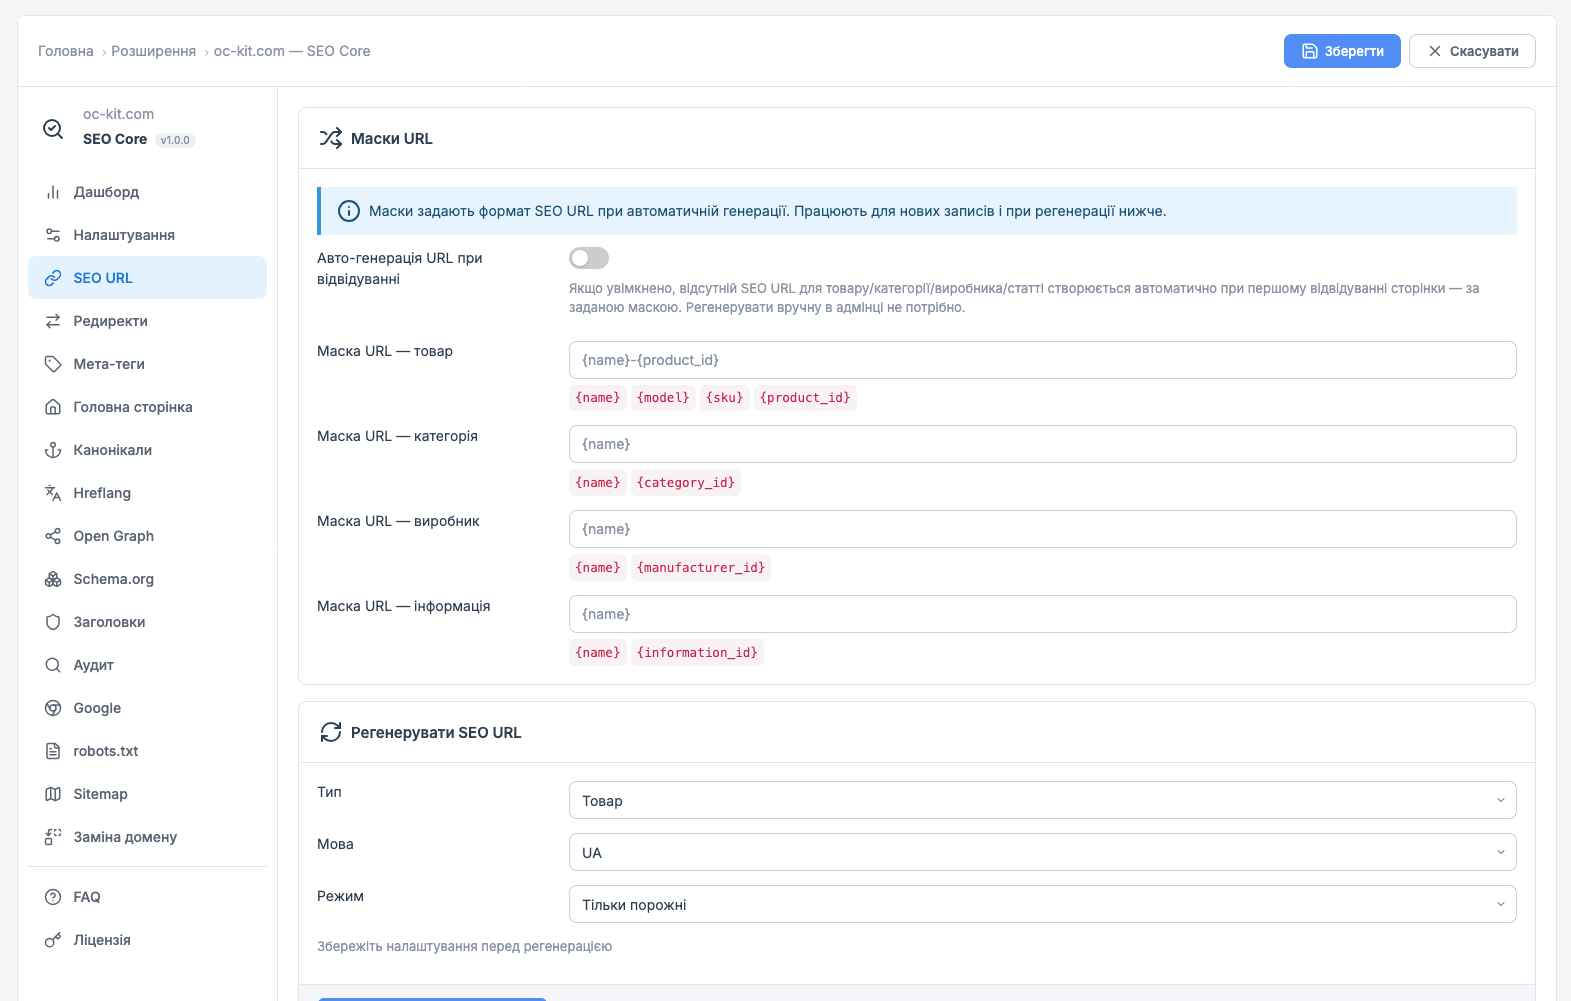1571x1001 pixels.
Task: Click the shuffle icon beside Маски URL
Action: pos(331,138)
